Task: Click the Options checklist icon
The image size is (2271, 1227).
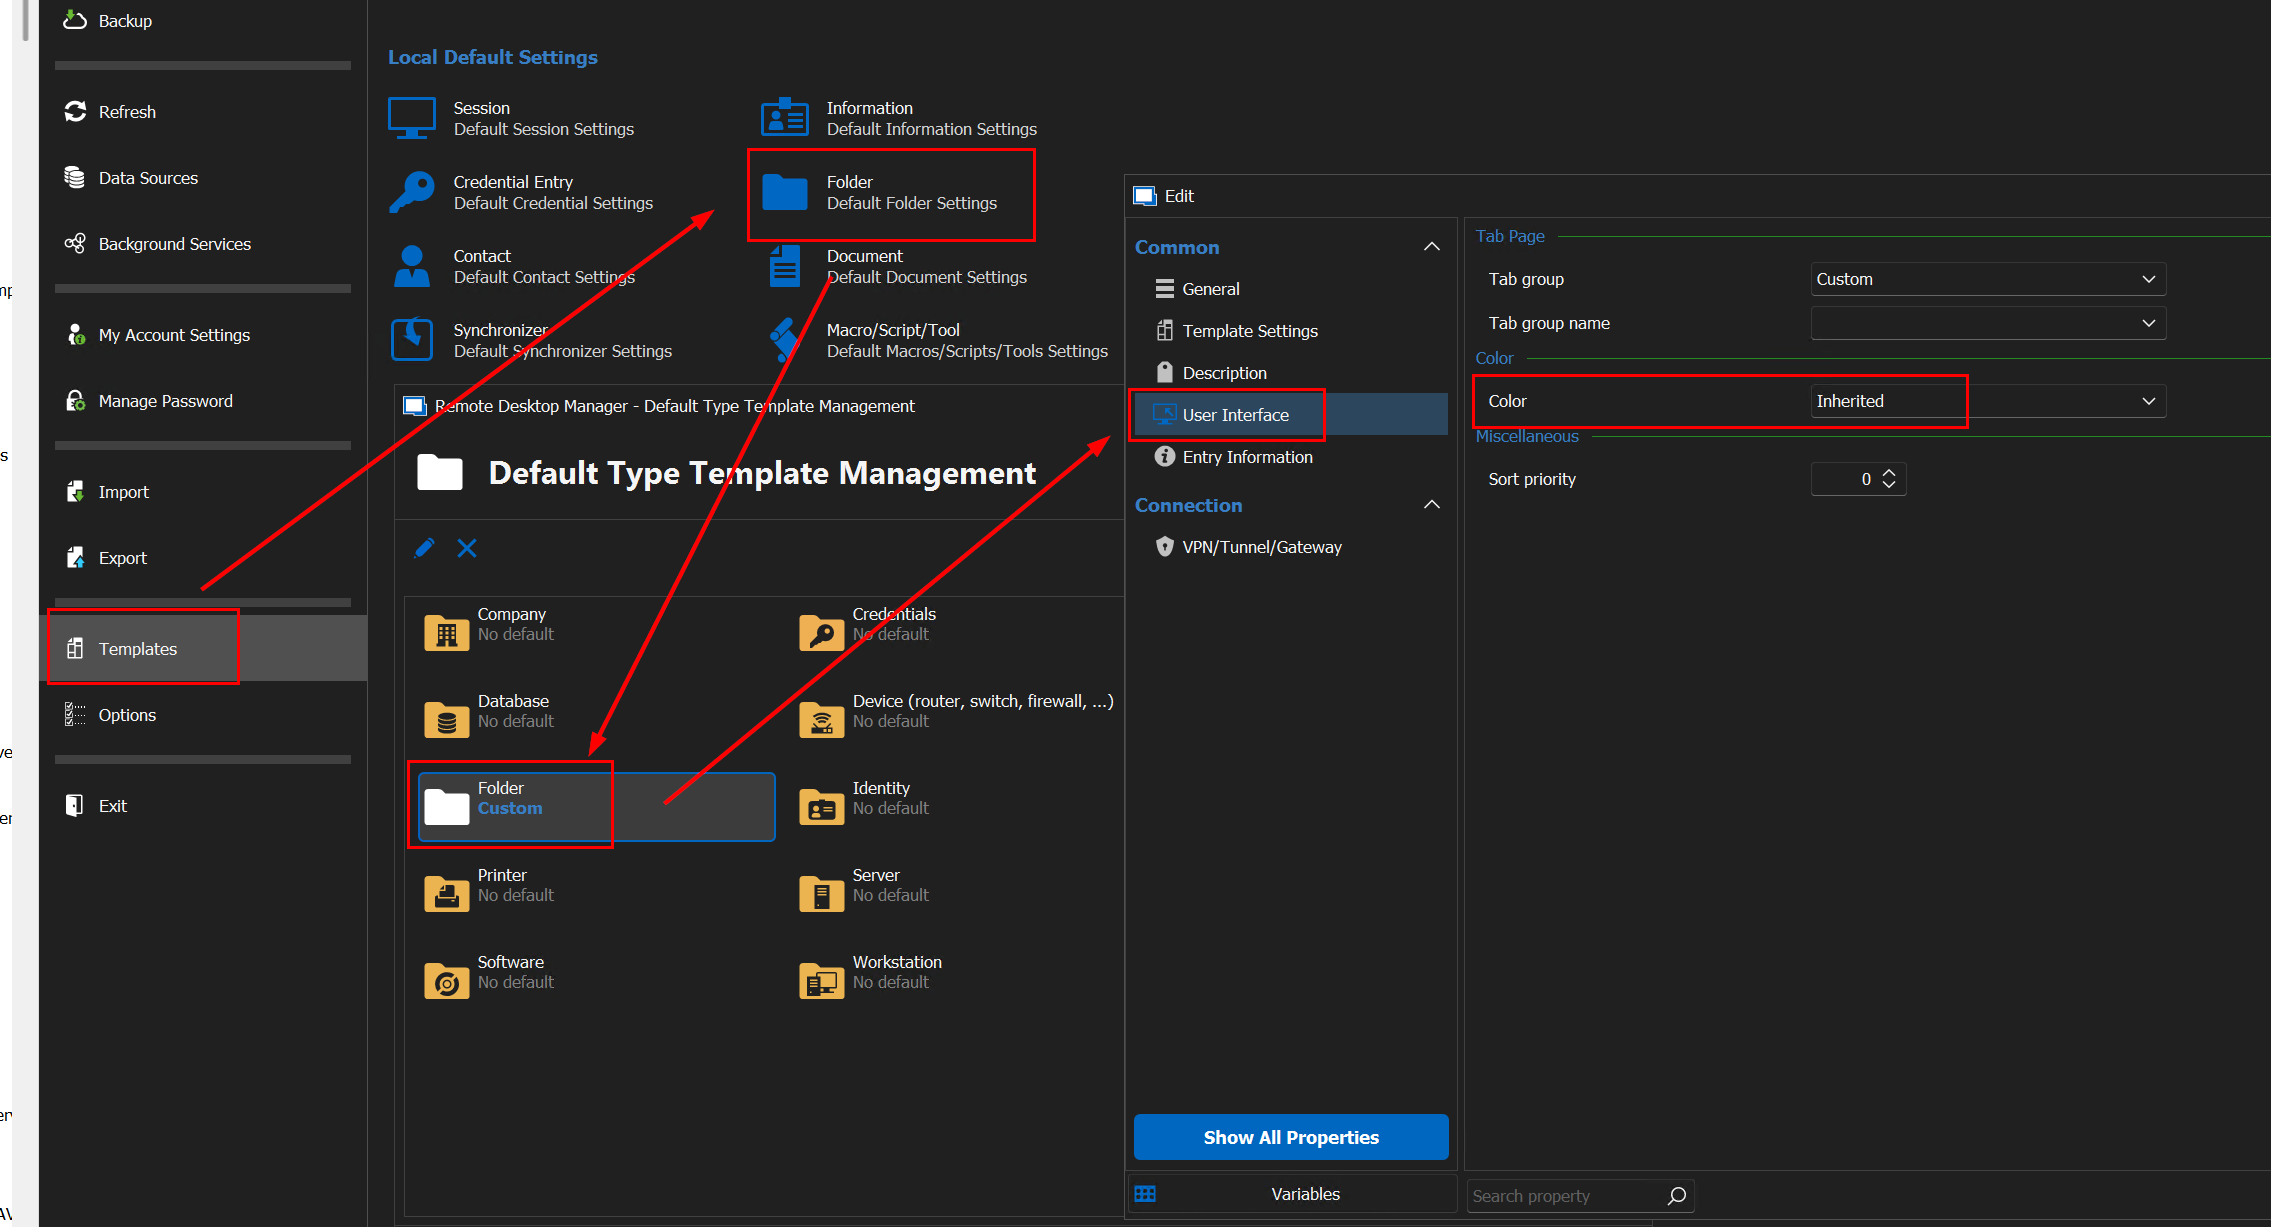Action: [75, 714]
